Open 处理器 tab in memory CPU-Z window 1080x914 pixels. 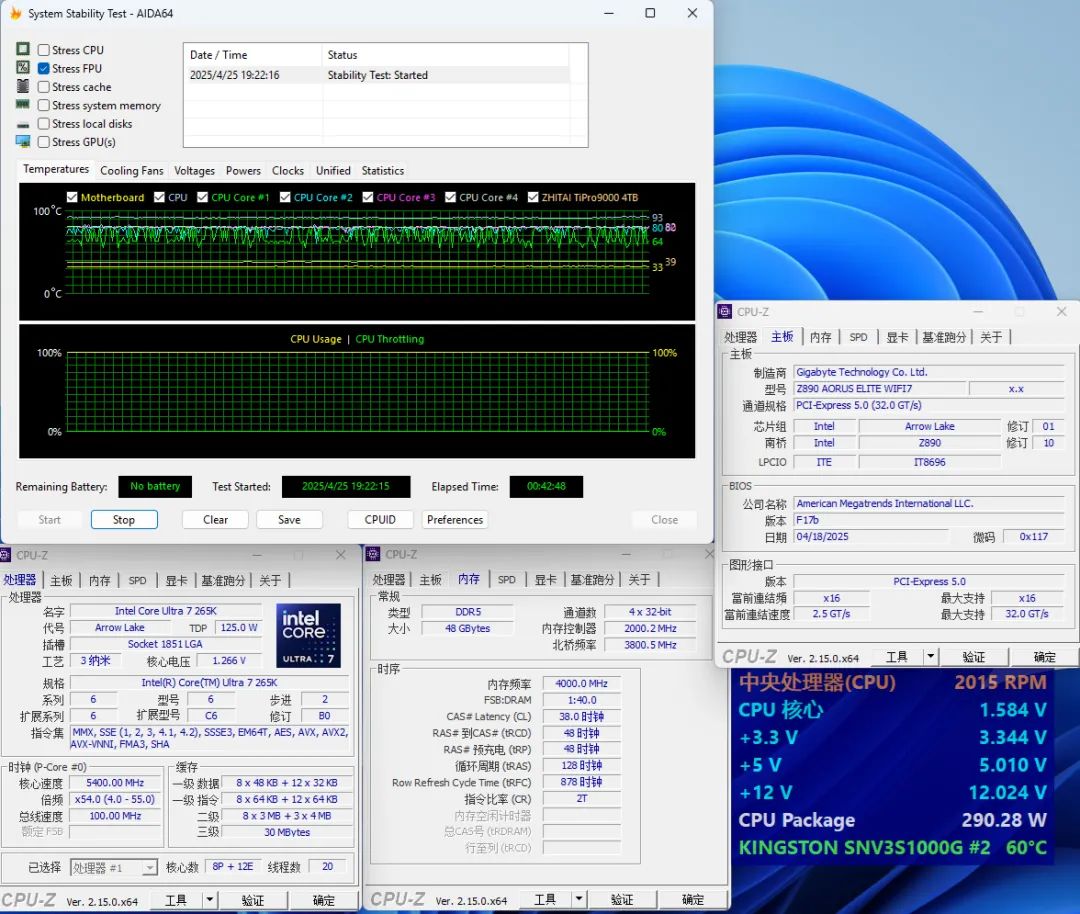389,580
